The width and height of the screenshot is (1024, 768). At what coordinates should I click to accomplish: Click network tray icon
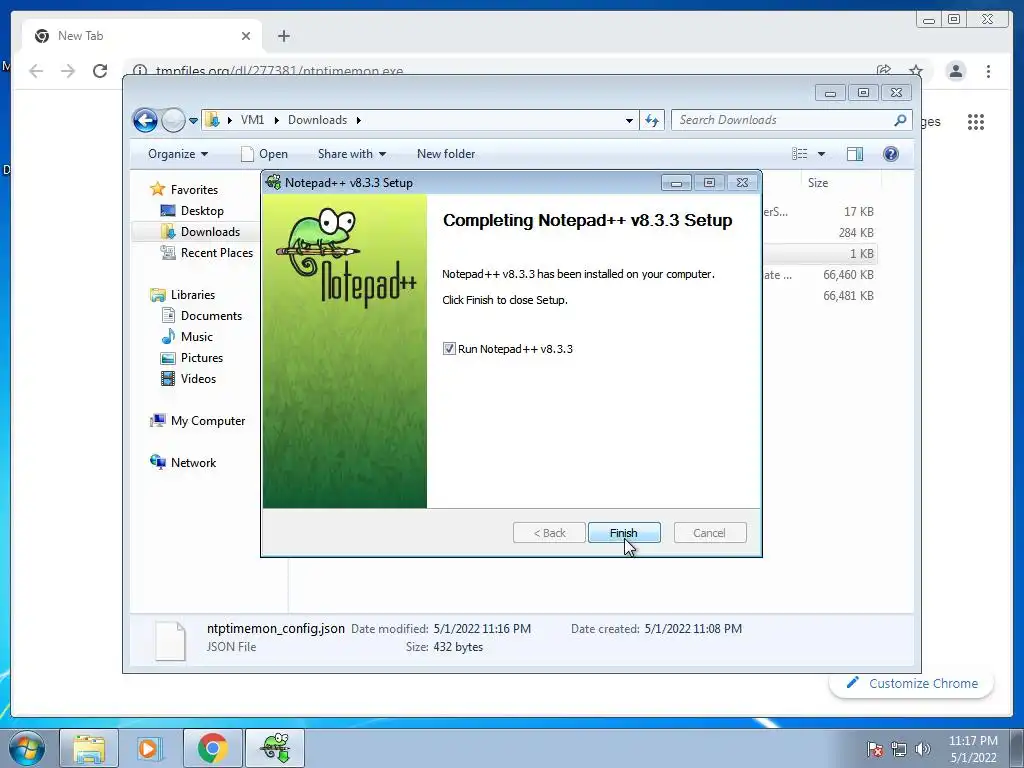point(899,749)
